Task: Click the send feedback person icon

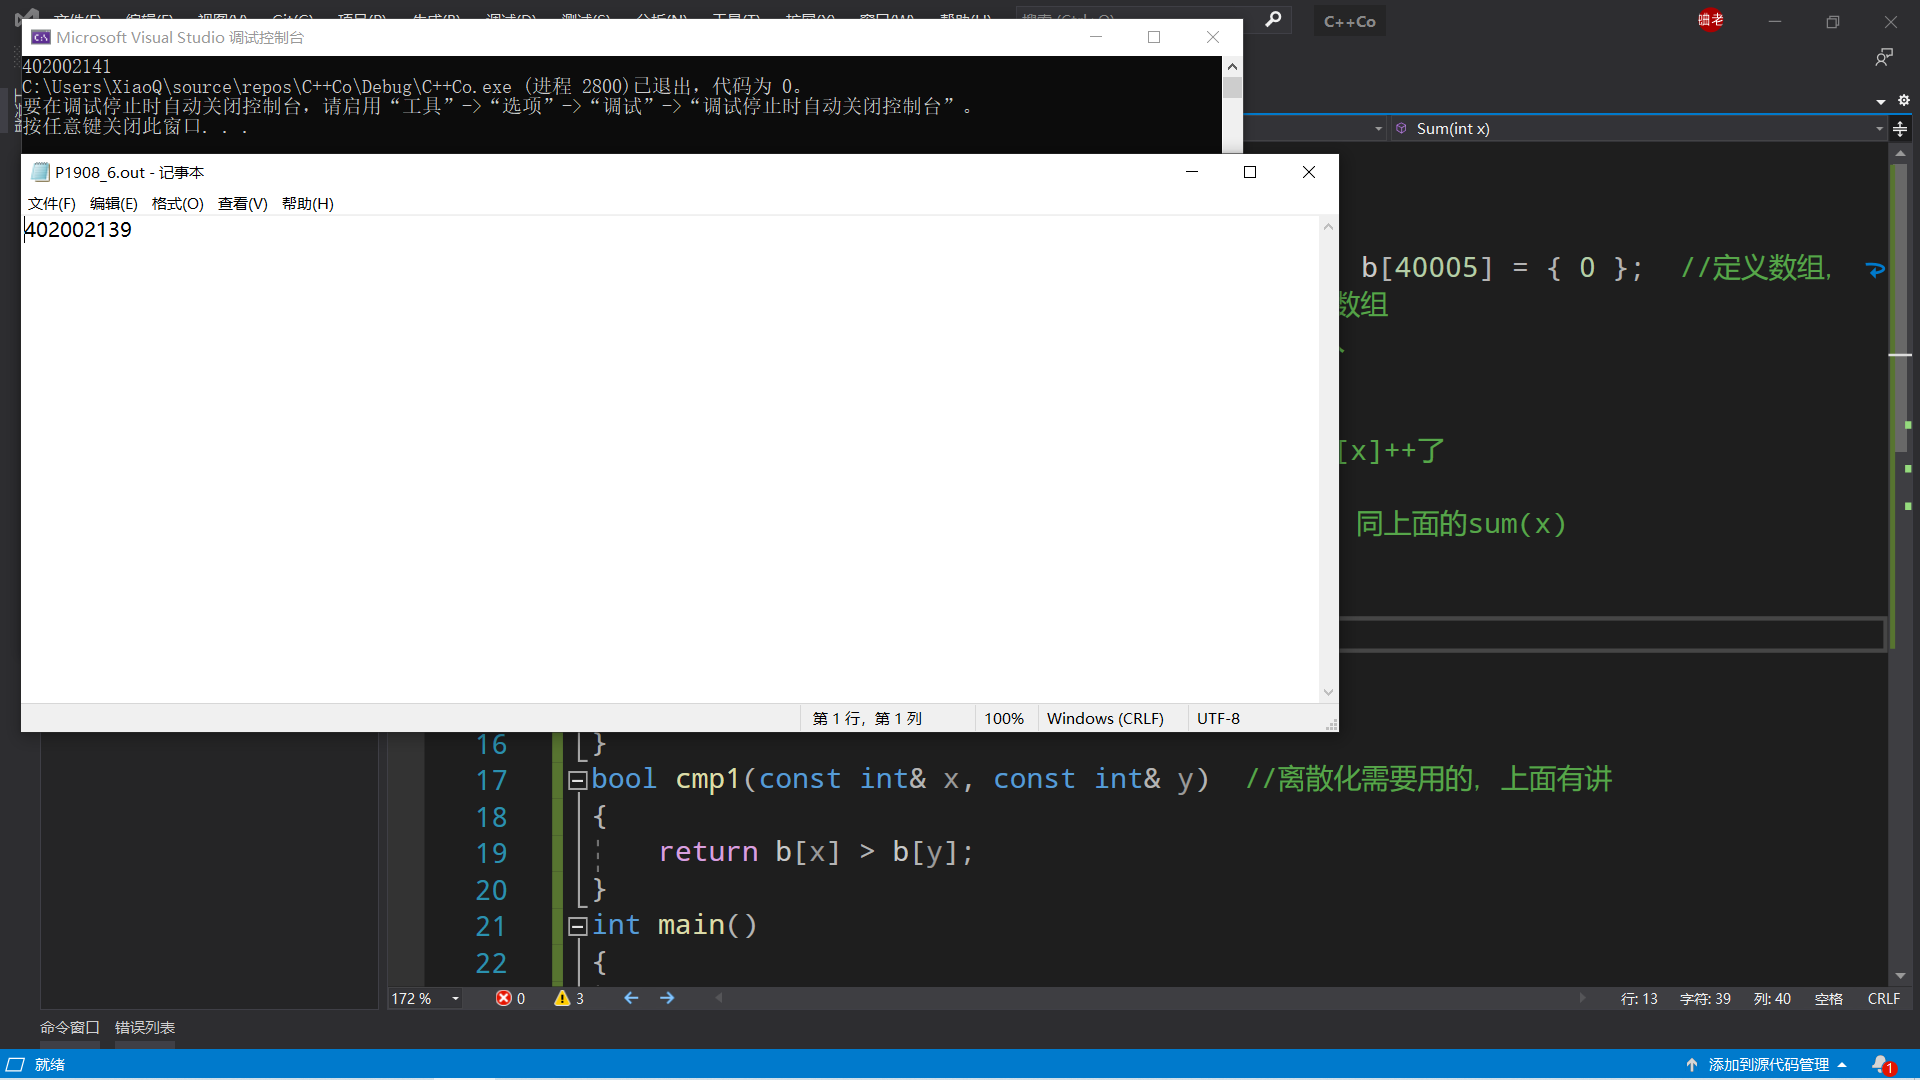Action: [1884, 58]
